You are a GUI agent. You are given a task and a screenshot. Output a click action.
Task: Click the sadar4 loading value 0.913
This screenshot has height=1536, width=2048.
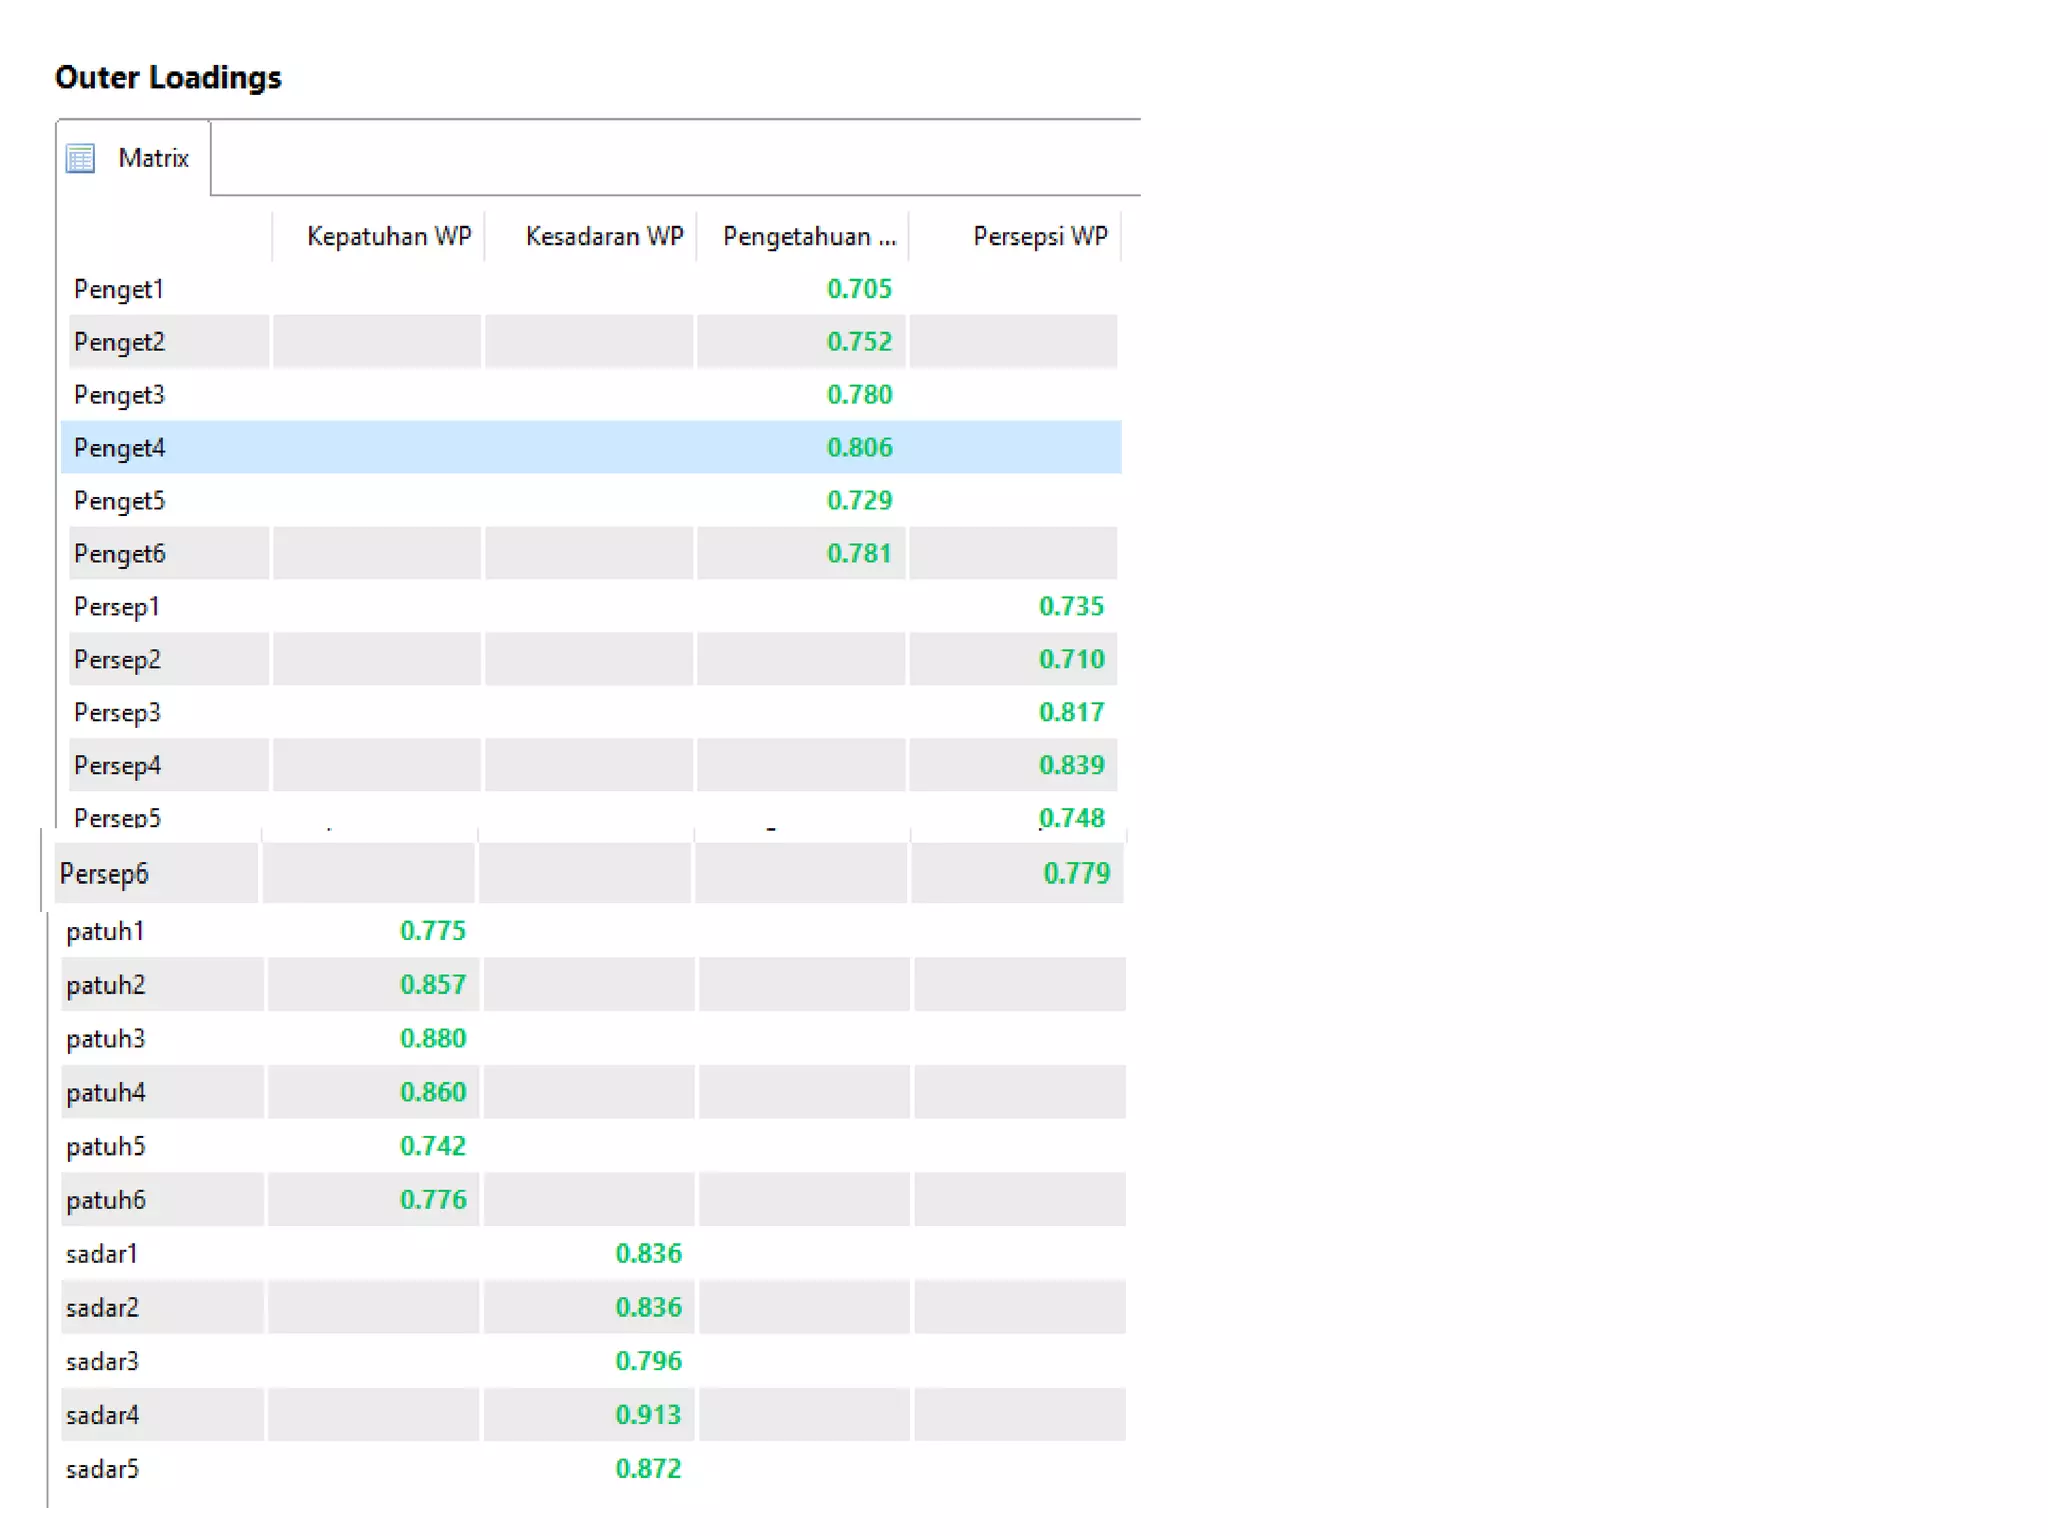[647, 1415]
